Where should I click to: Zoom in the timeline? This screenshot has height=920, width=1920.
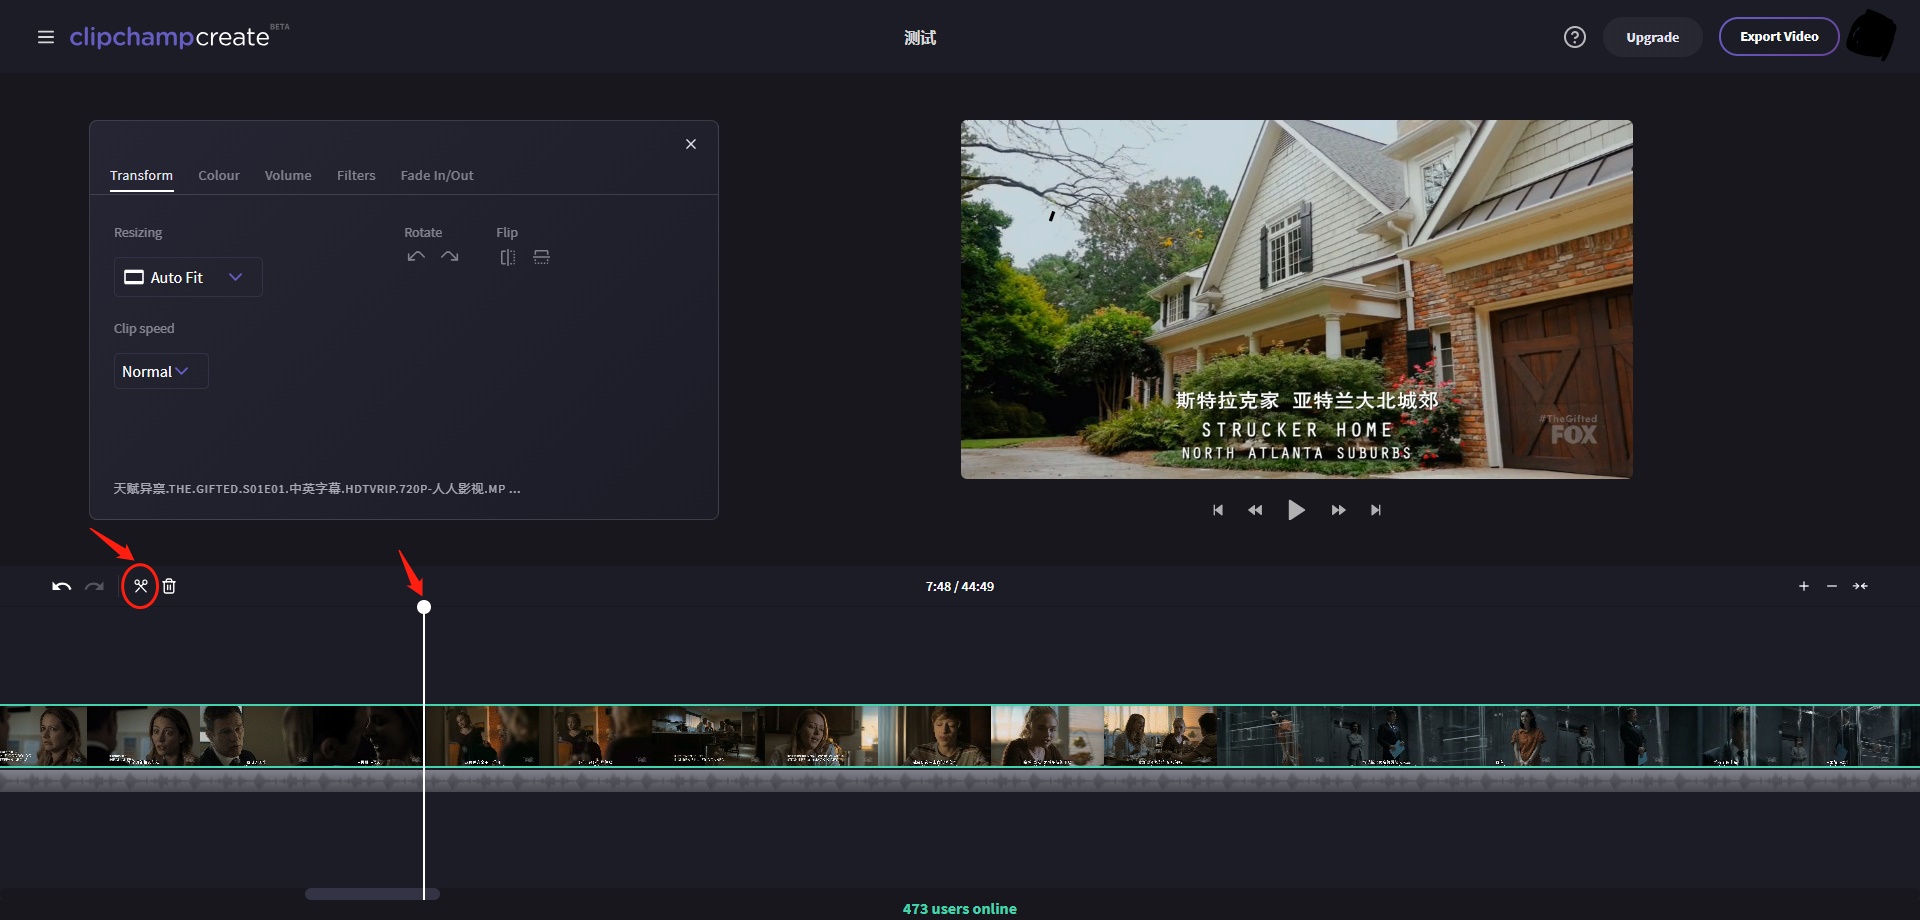coord(1804,586)
